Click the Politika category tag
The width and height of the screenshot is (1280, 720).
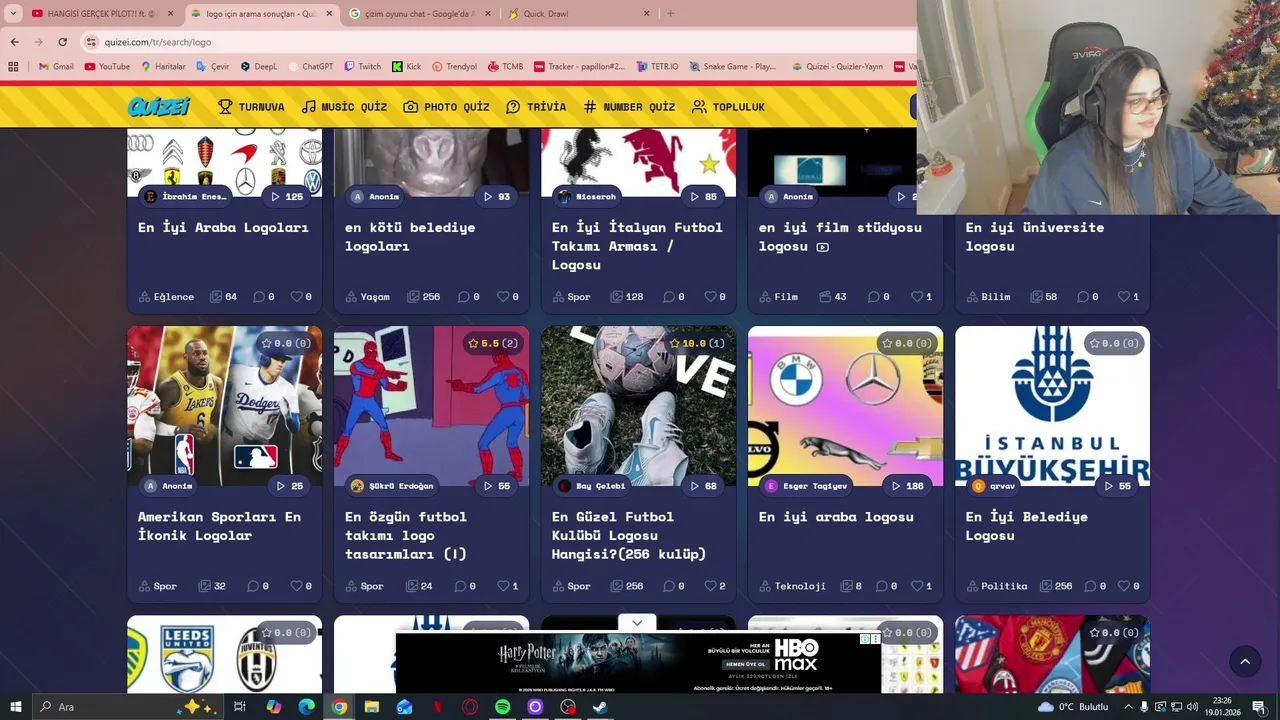click(x=996, y=586)
